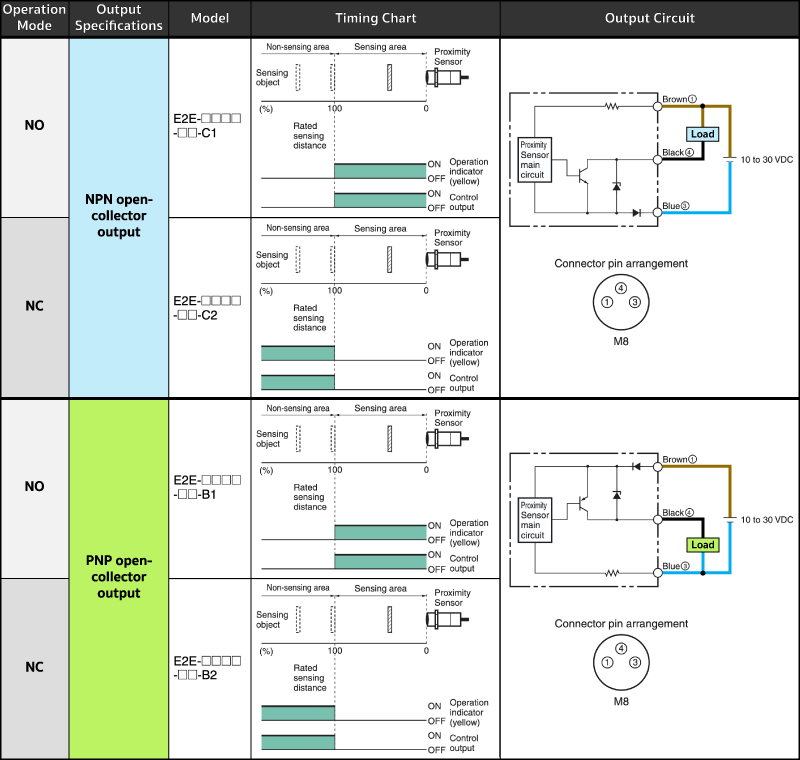Click the Output Circuit column header
Image resolution: width=800 pixels, height=760 pixels.
pos(649,18)
